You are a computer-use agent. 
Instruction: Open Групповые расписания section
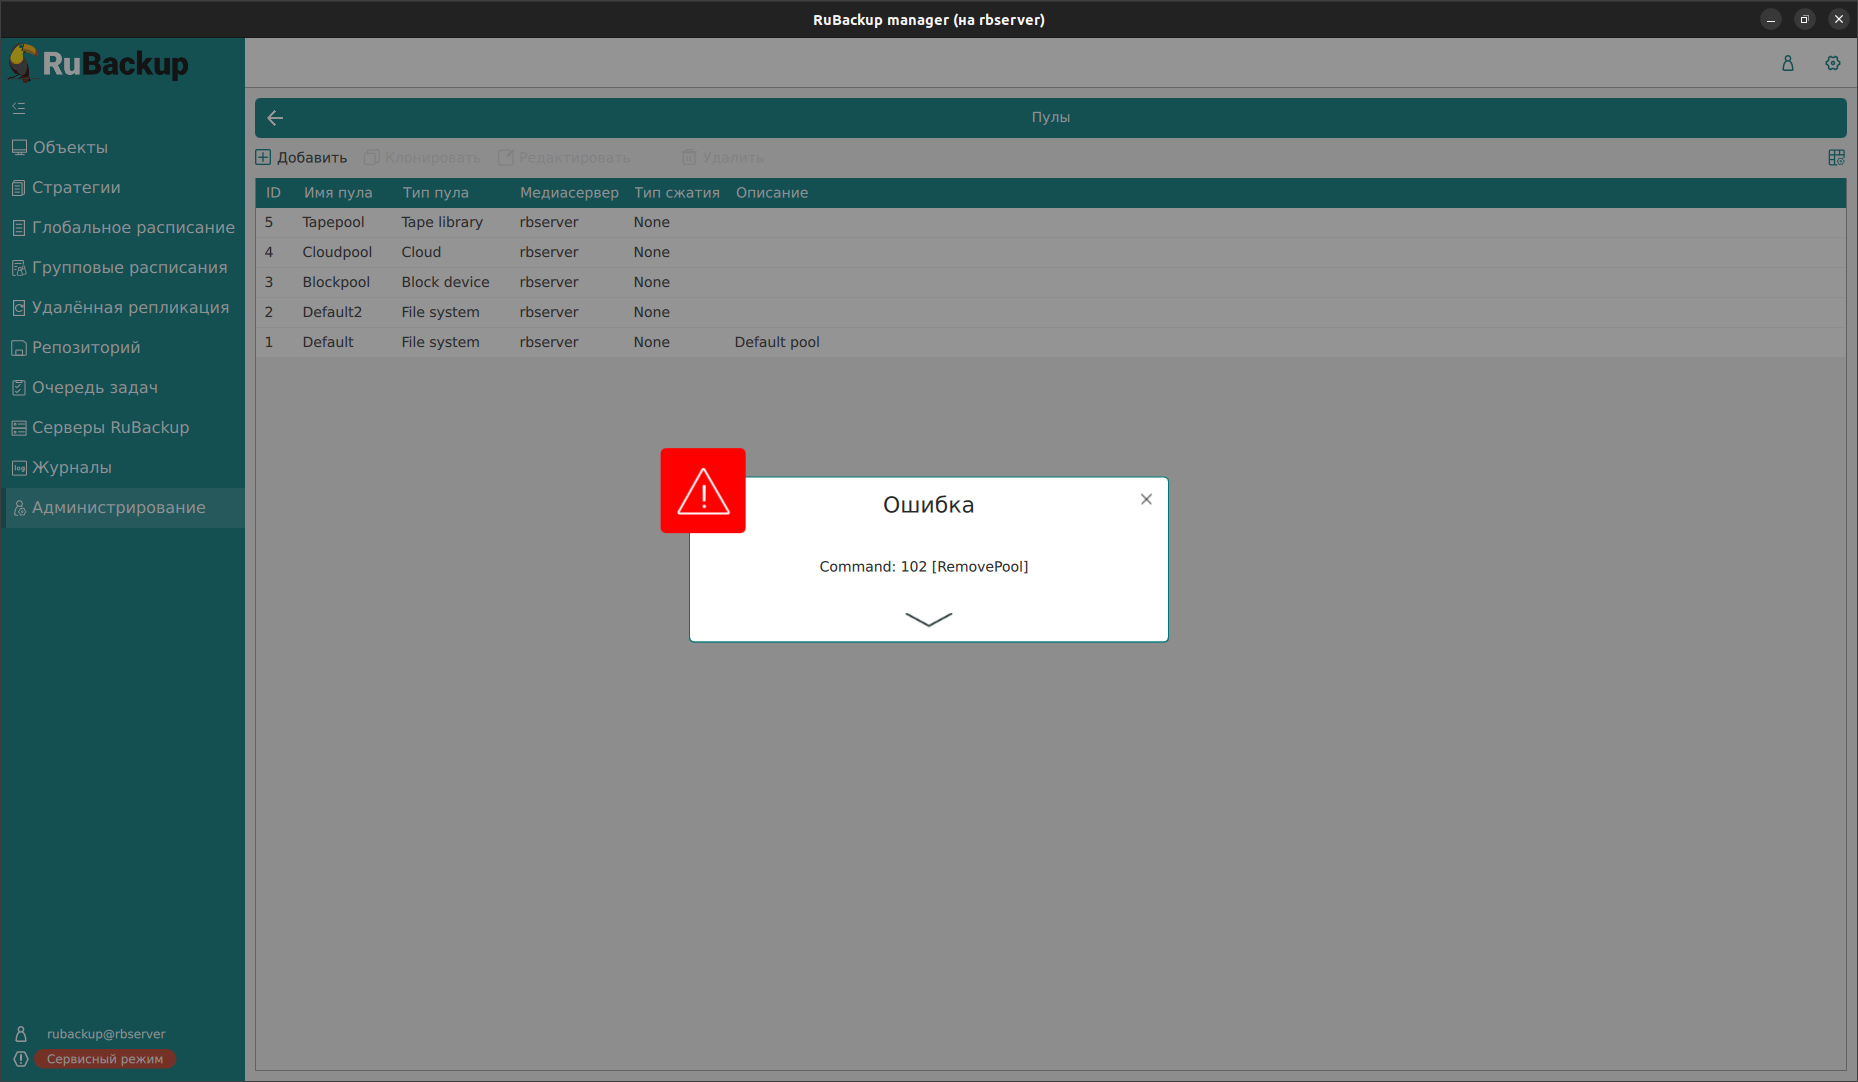(x=129, y=268)
